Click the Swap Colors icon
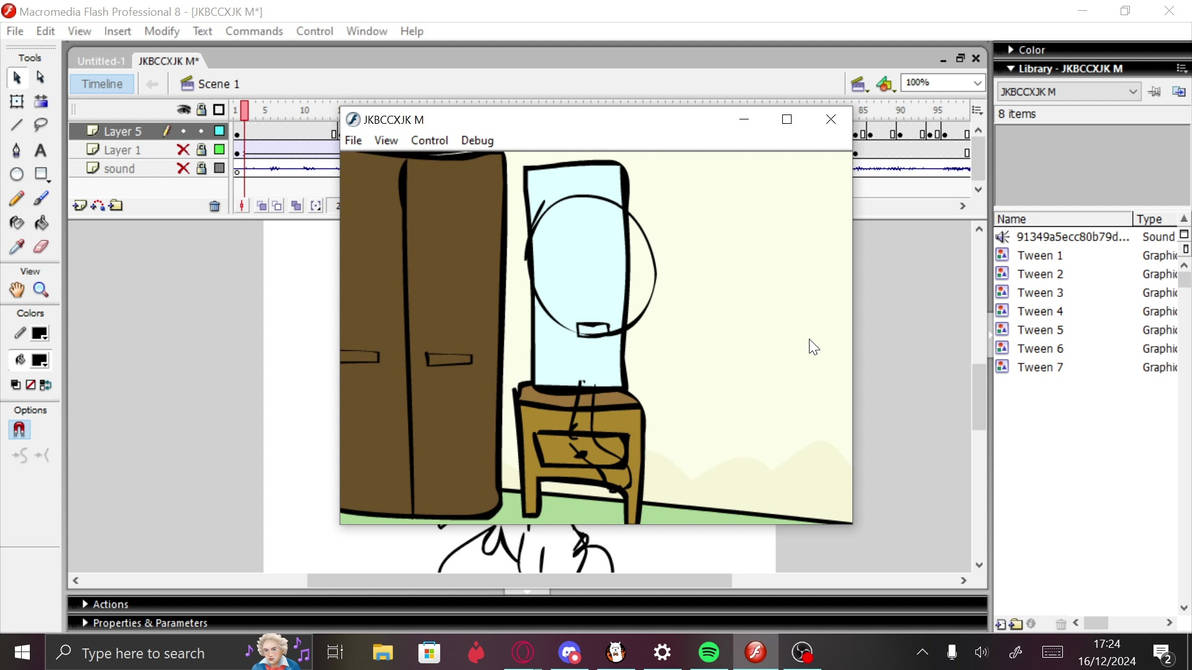This screenshot has width=1192, height=670. 46,385
